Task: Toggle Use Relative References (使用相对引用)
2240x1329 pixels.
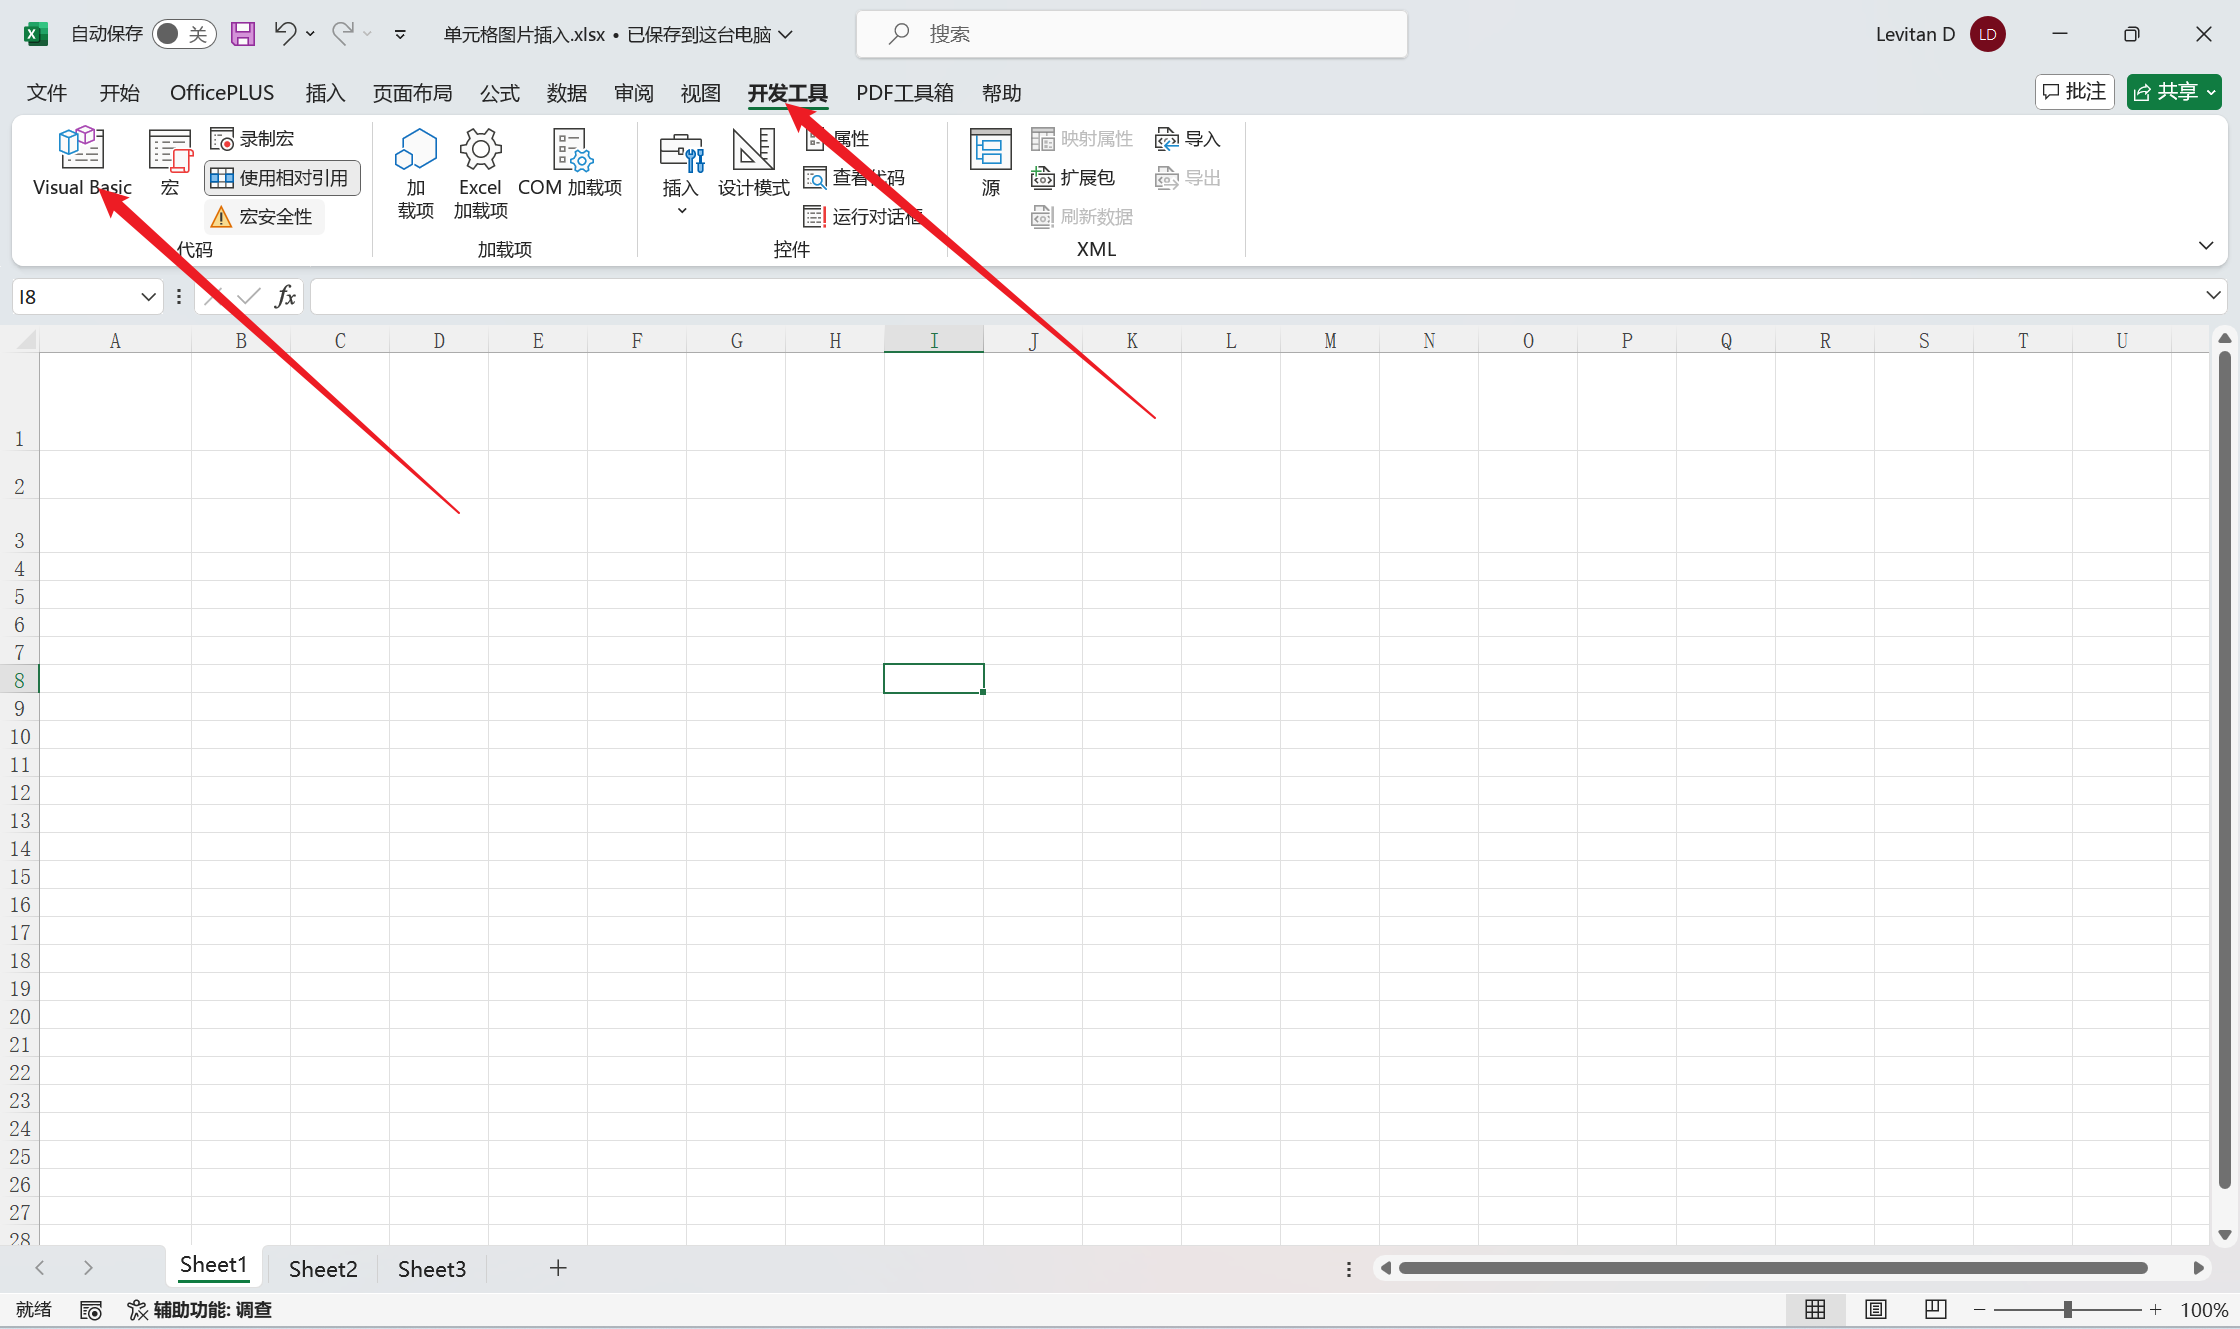Action: pyautogui.click(x=281, y=178)
